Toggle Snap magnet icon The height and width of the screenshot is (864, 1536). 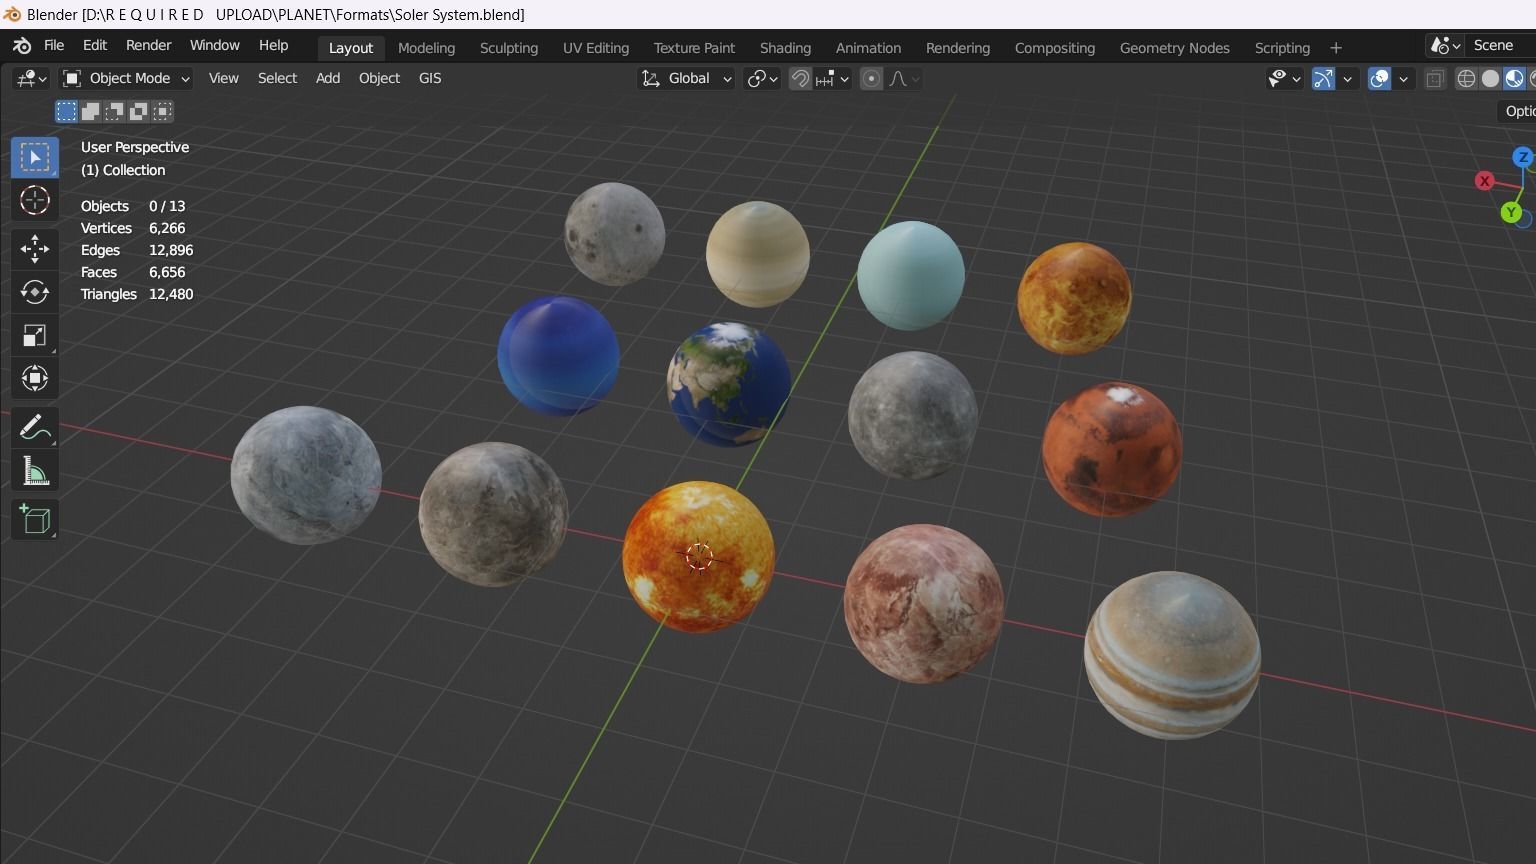tap(800, 79)
